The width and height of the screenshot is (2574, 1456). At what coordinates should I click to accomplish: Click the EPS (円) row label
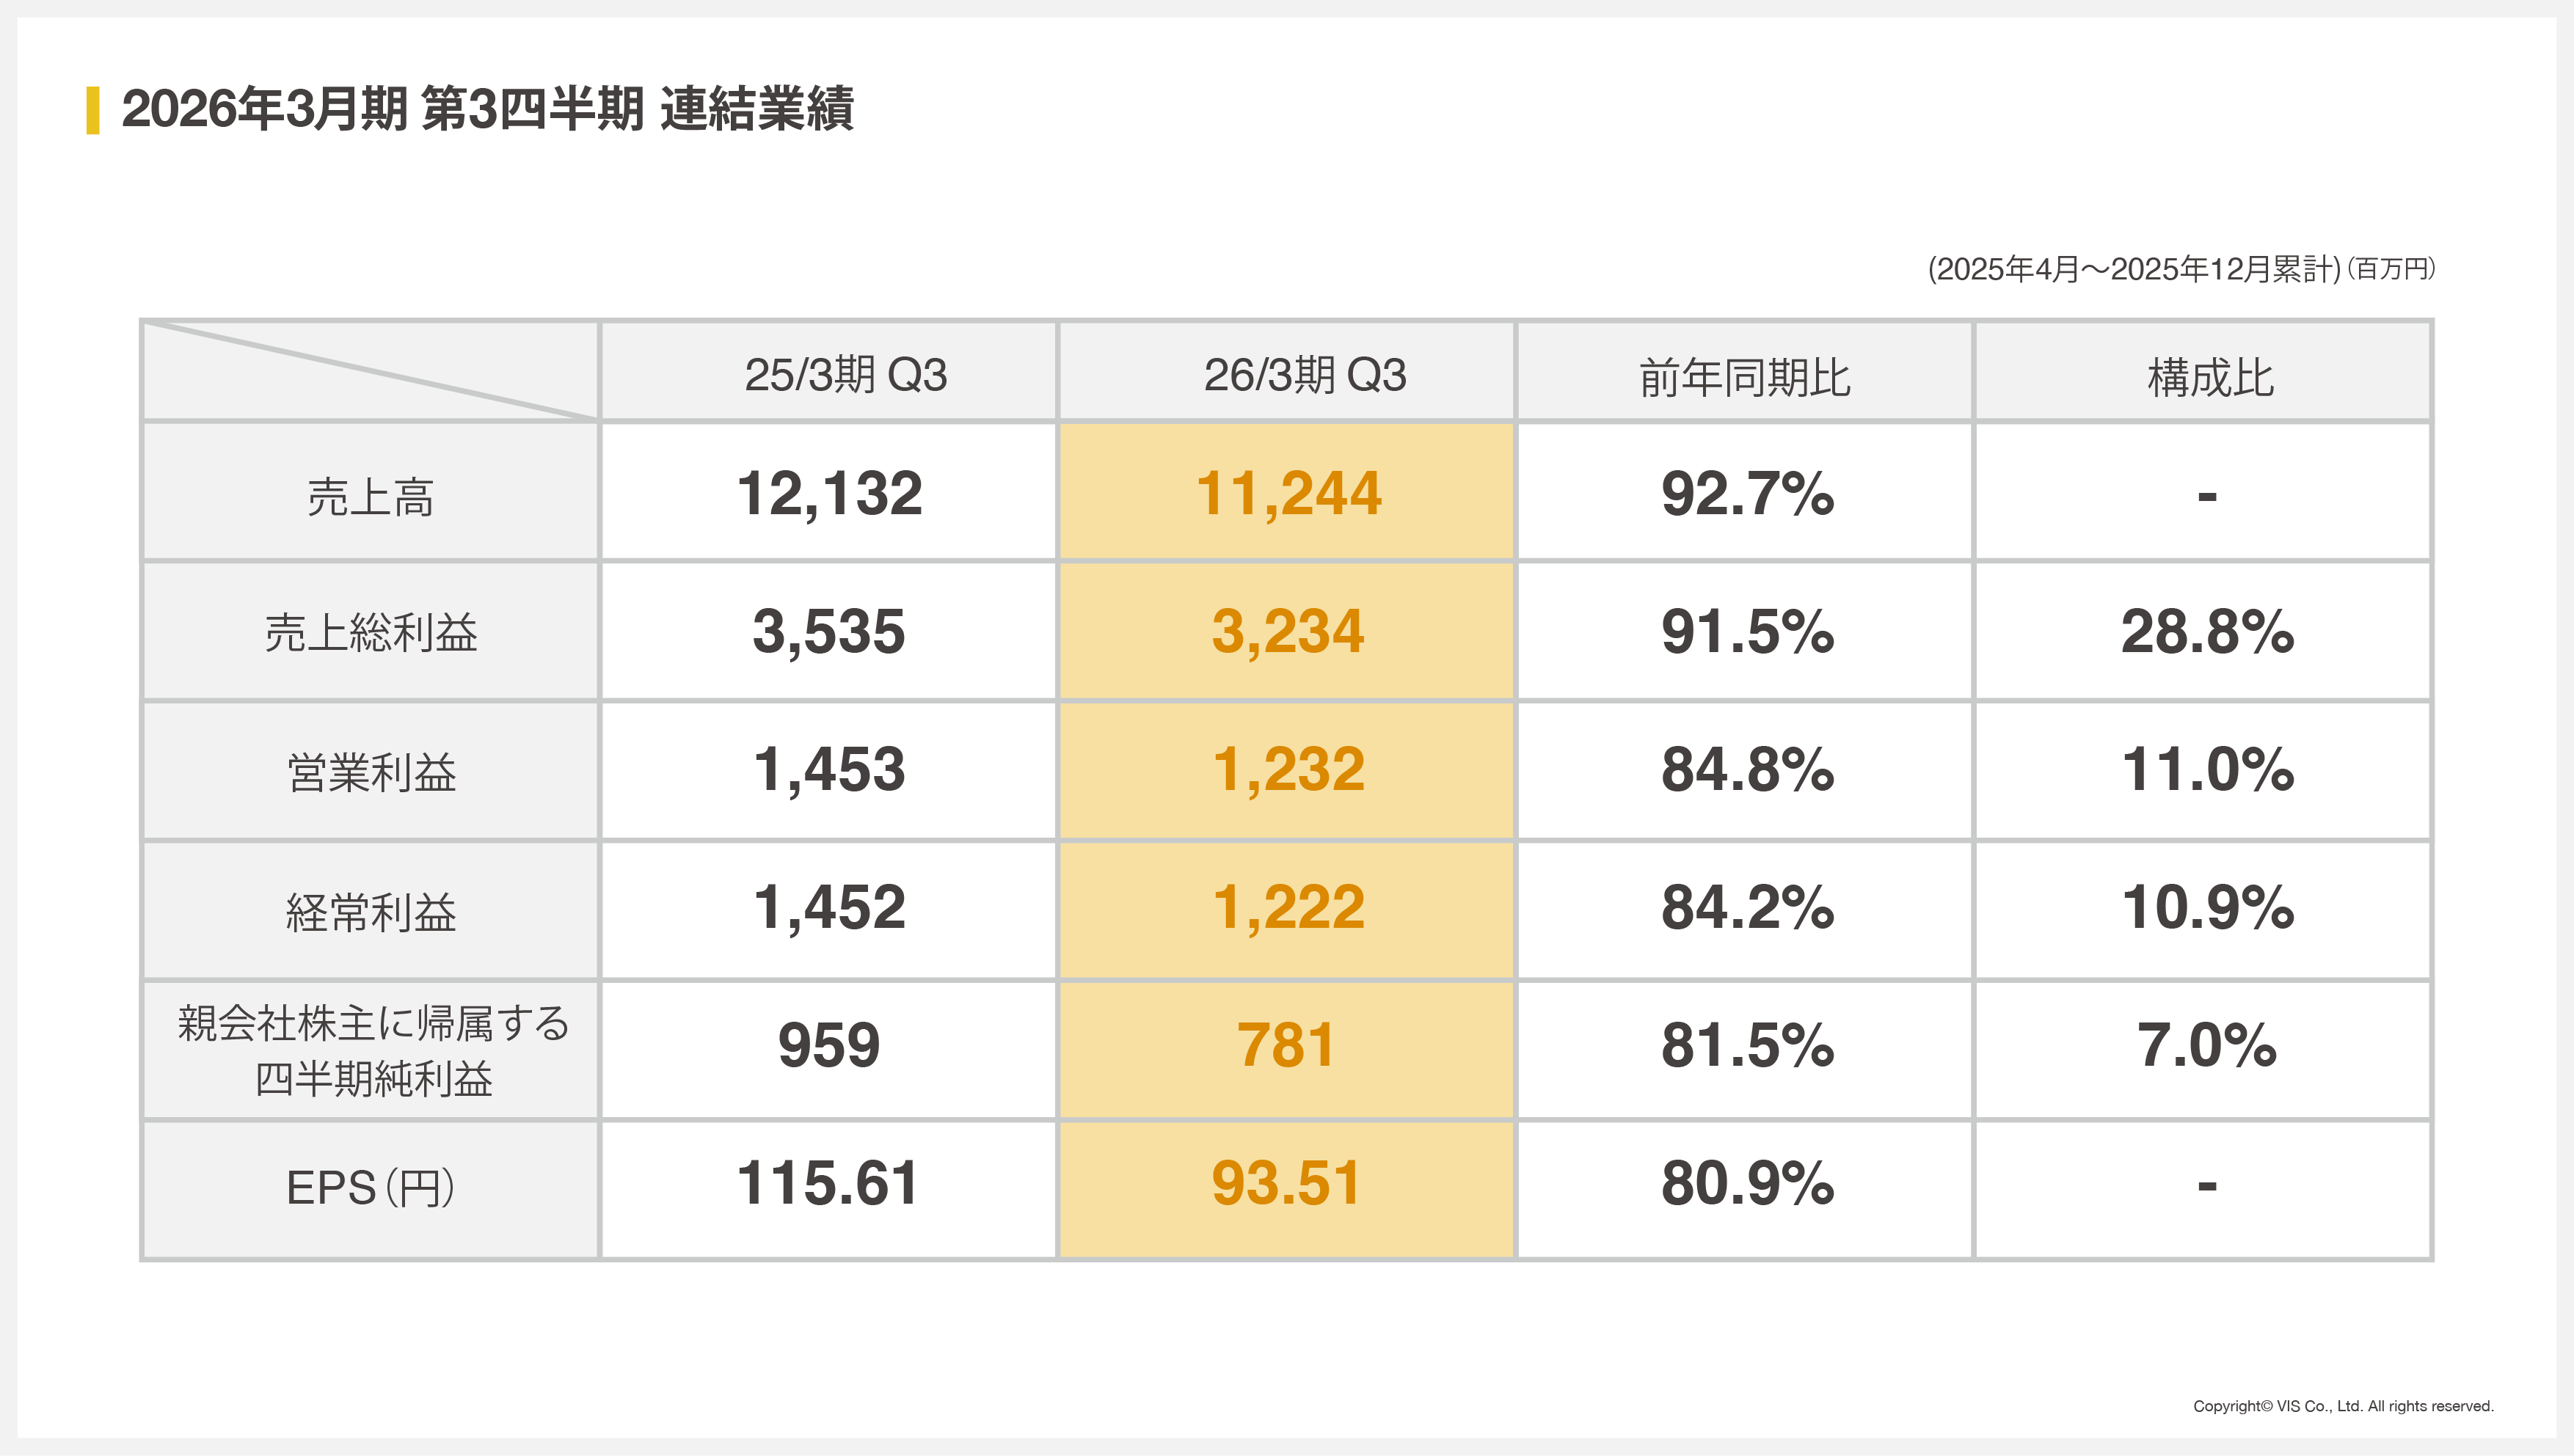pyautogui.click(x=370, y=1188)
